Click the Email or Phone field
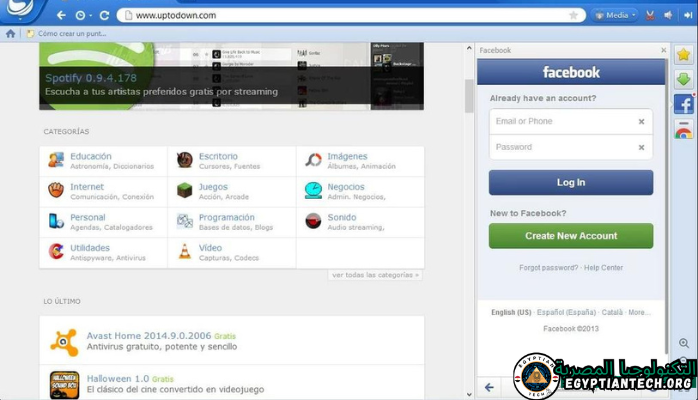The width and height of the screenshot is (698, 400). (x=562, y=121)
